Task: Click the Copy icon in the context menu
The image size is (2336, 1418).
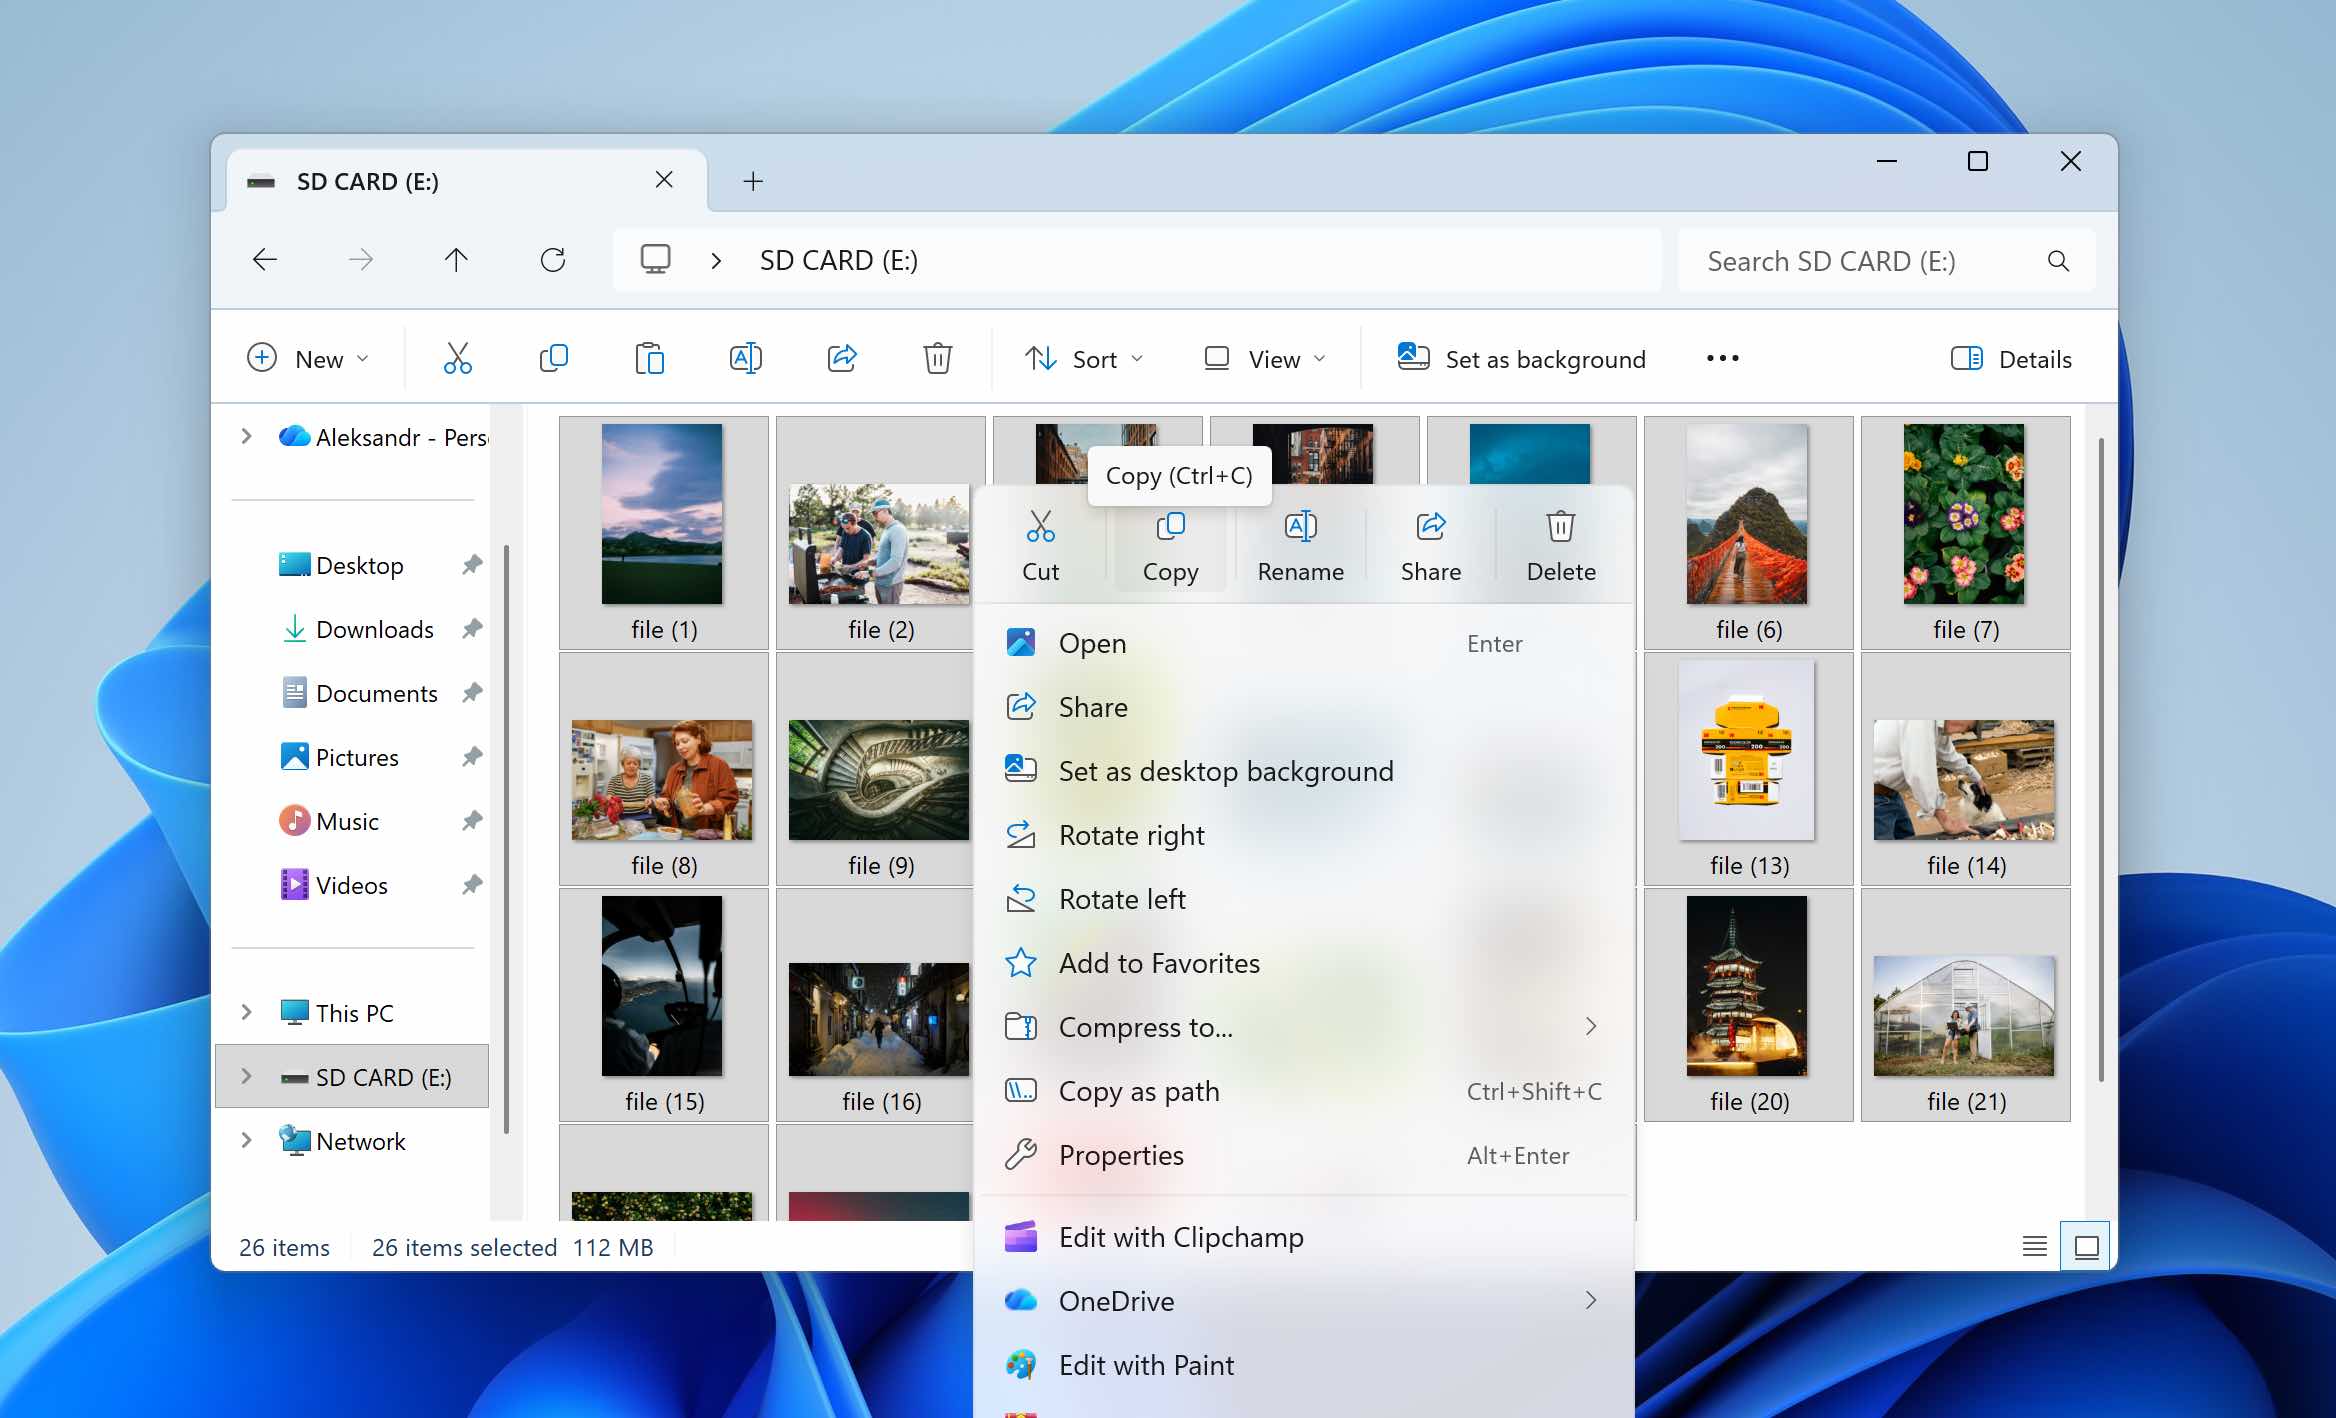Action: pyautogui.click(x=1170, y=543)
